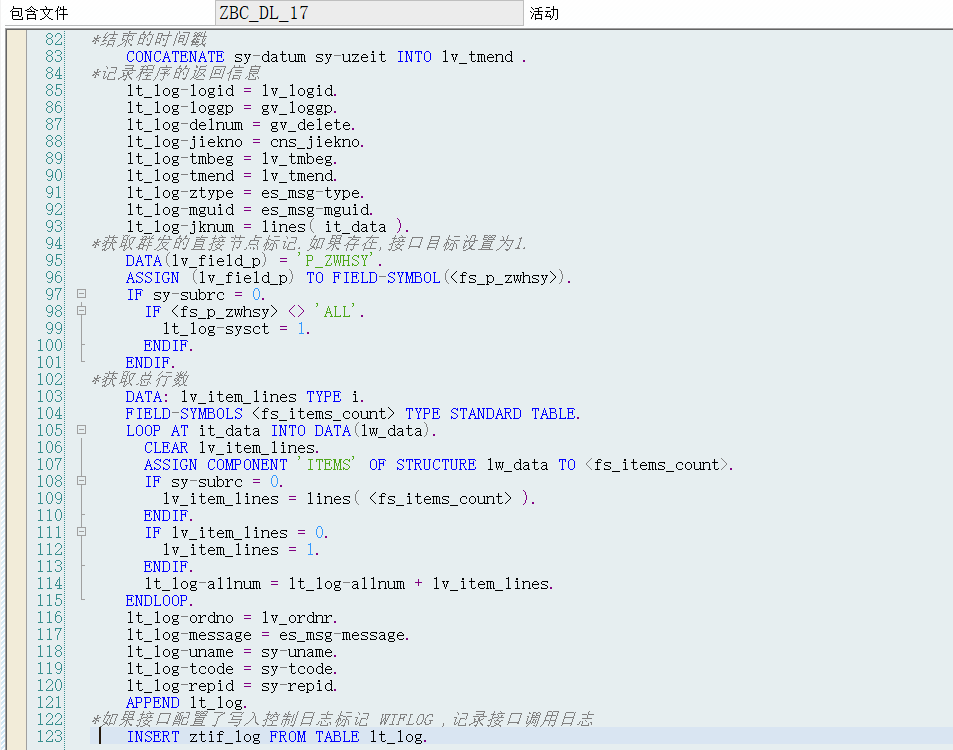The image size is (953, 750).
Task: Click the CONCATENATE keyword on line 83
Action: [x=175, y=57]
